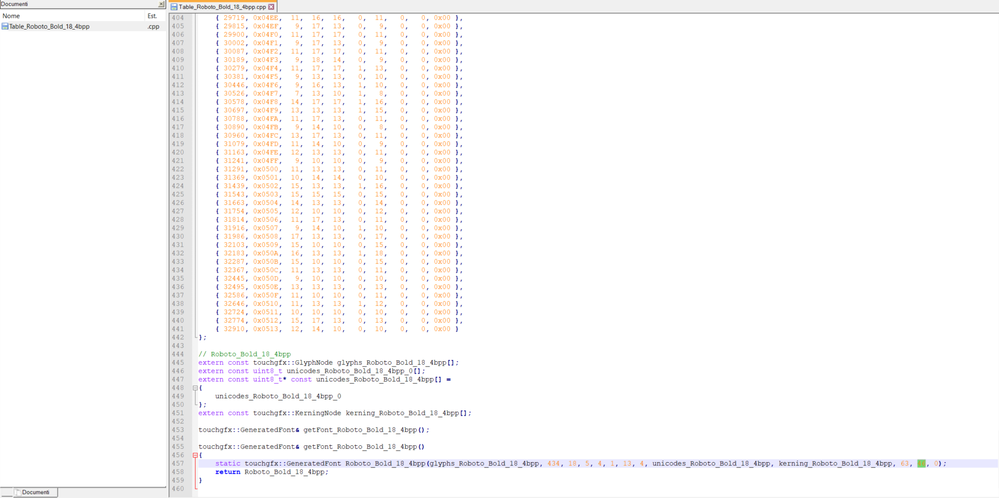Select the Table_Roboto_Bold_18_4bpp.cpp editor tab

click(222, 6)
